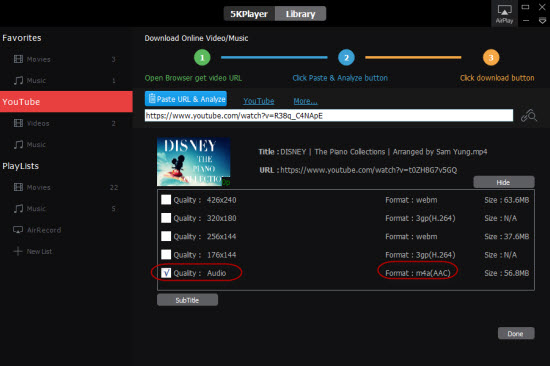
Task: Minimize the 5KPlayer window
Action: (526, 21)
